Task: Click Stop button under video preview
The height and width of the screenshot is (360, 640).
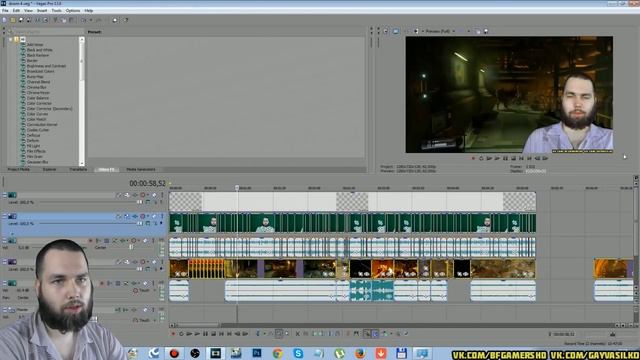Action: click(x=513, y=158)
